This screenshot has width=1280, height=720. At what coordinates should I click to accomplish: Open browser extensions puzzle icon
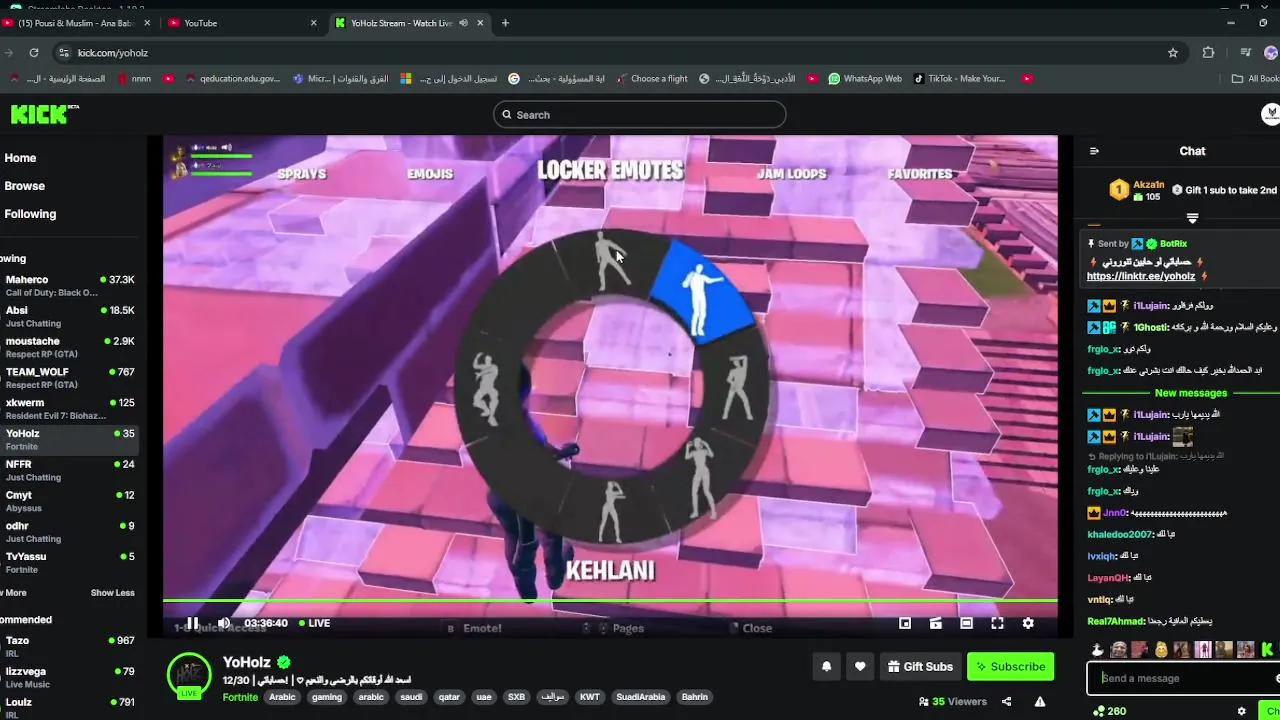click(x=1208, y=53)
